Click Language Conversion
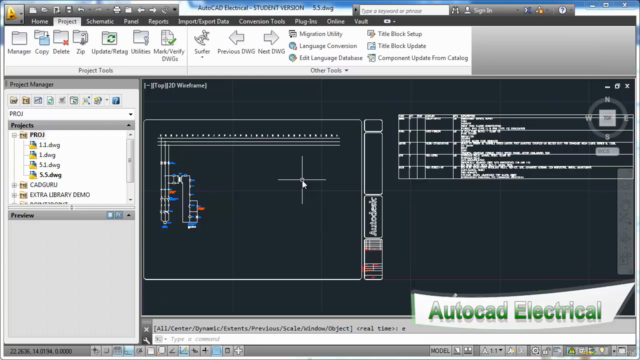 coord(323,46)
